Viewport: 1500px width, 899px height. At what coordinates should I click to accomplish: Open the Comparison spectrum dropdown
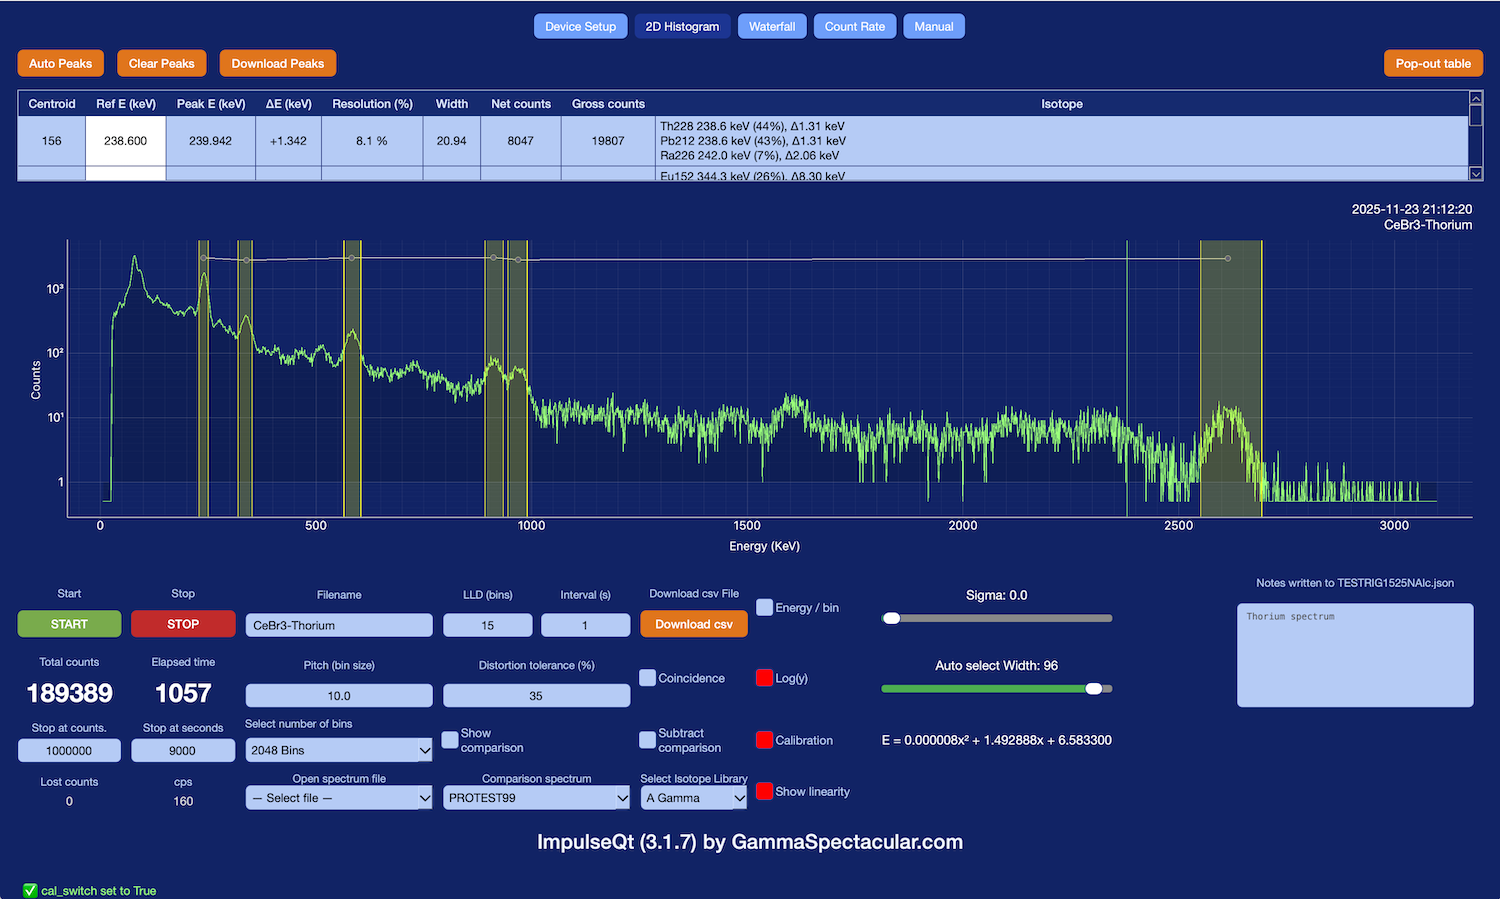click(x=536, y=798)
